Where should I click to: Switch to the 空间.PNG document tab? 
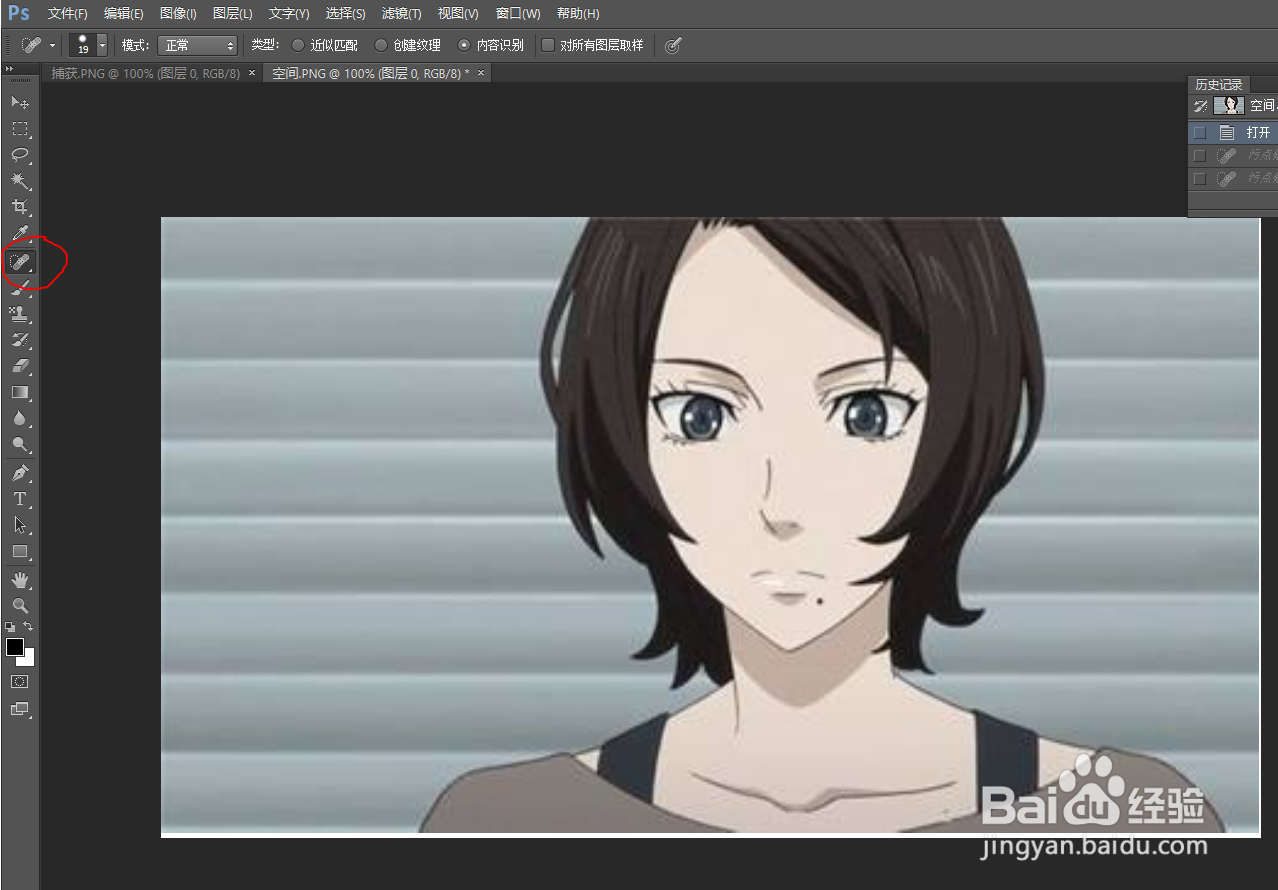click(x=371, y=73)
